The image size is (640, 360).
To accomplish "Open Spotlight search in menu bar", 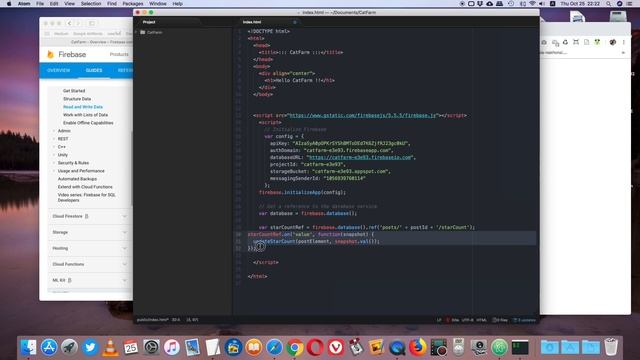I will coord(609,4).
